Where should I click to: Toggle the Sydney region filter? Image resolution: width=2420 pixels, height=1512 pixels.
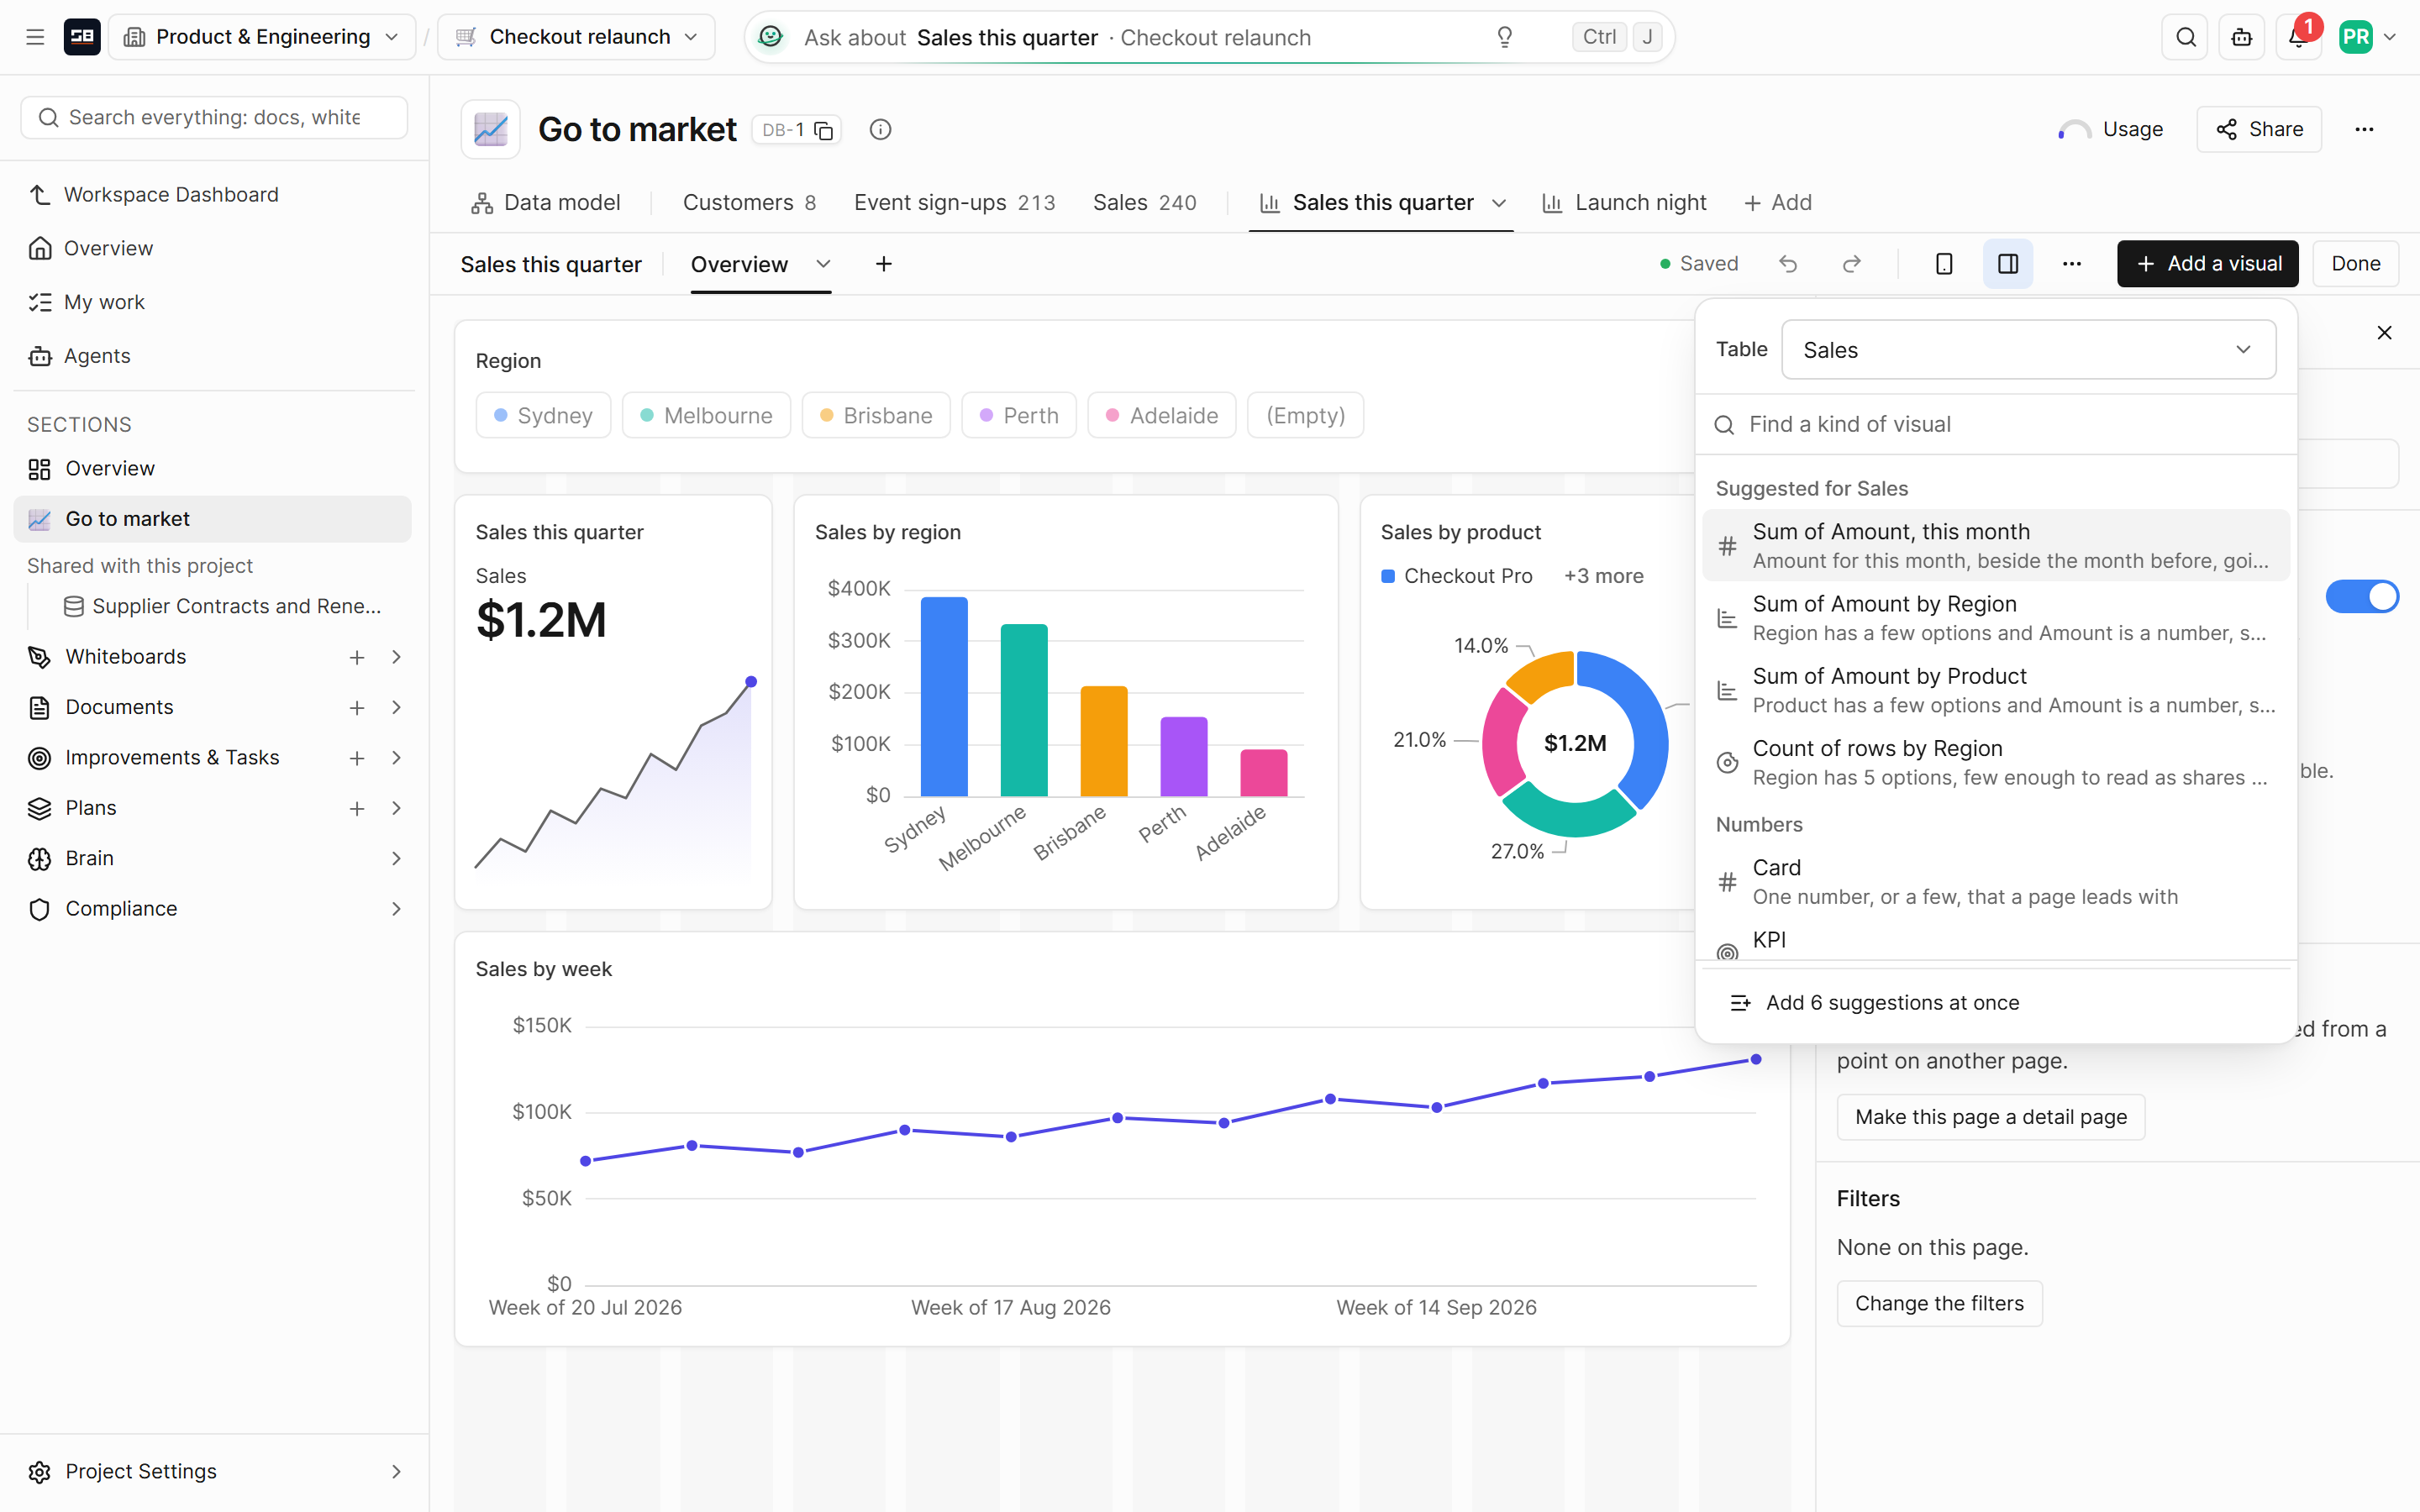[543, 415]
